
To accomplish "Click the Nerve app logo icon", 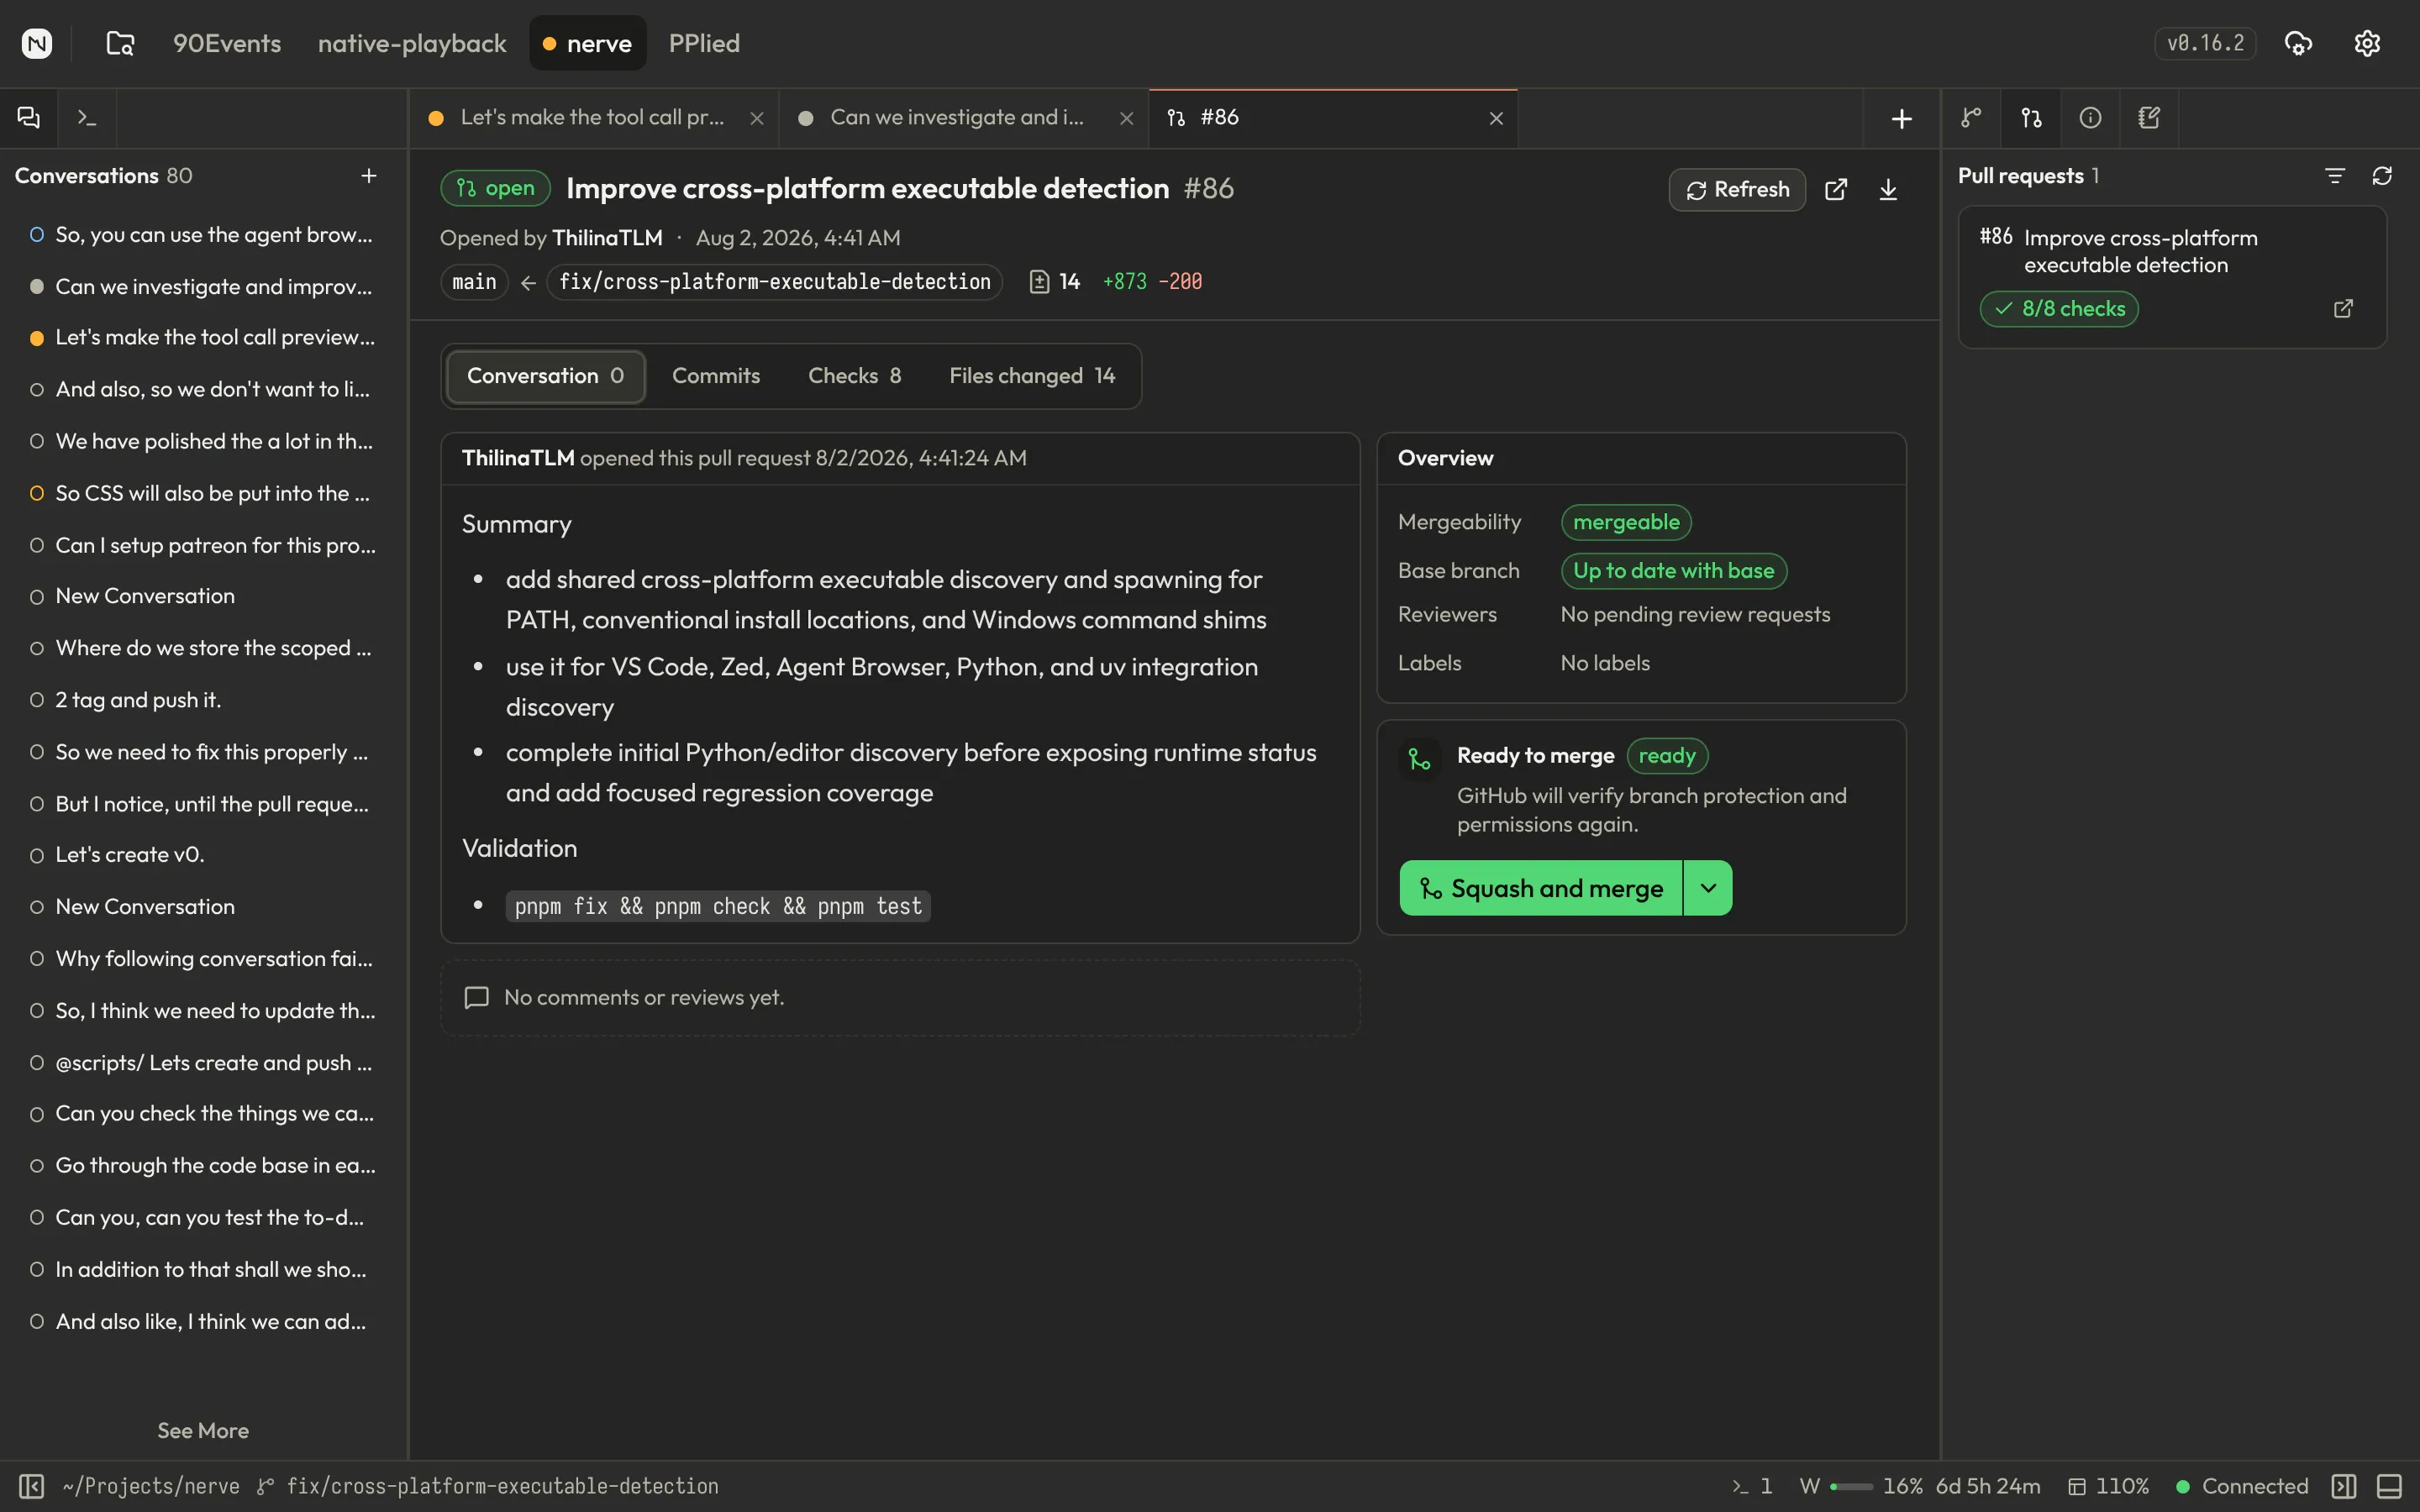I will click(x=37, y=43).
